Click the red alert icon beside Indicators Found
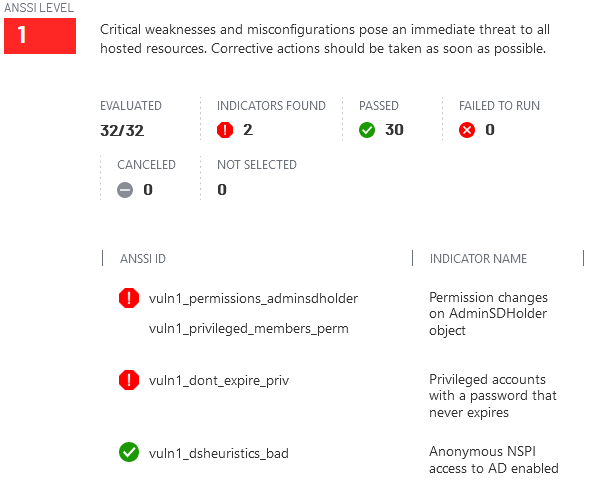595x483 pixels. pyautogui.click(x=225, y=130)
